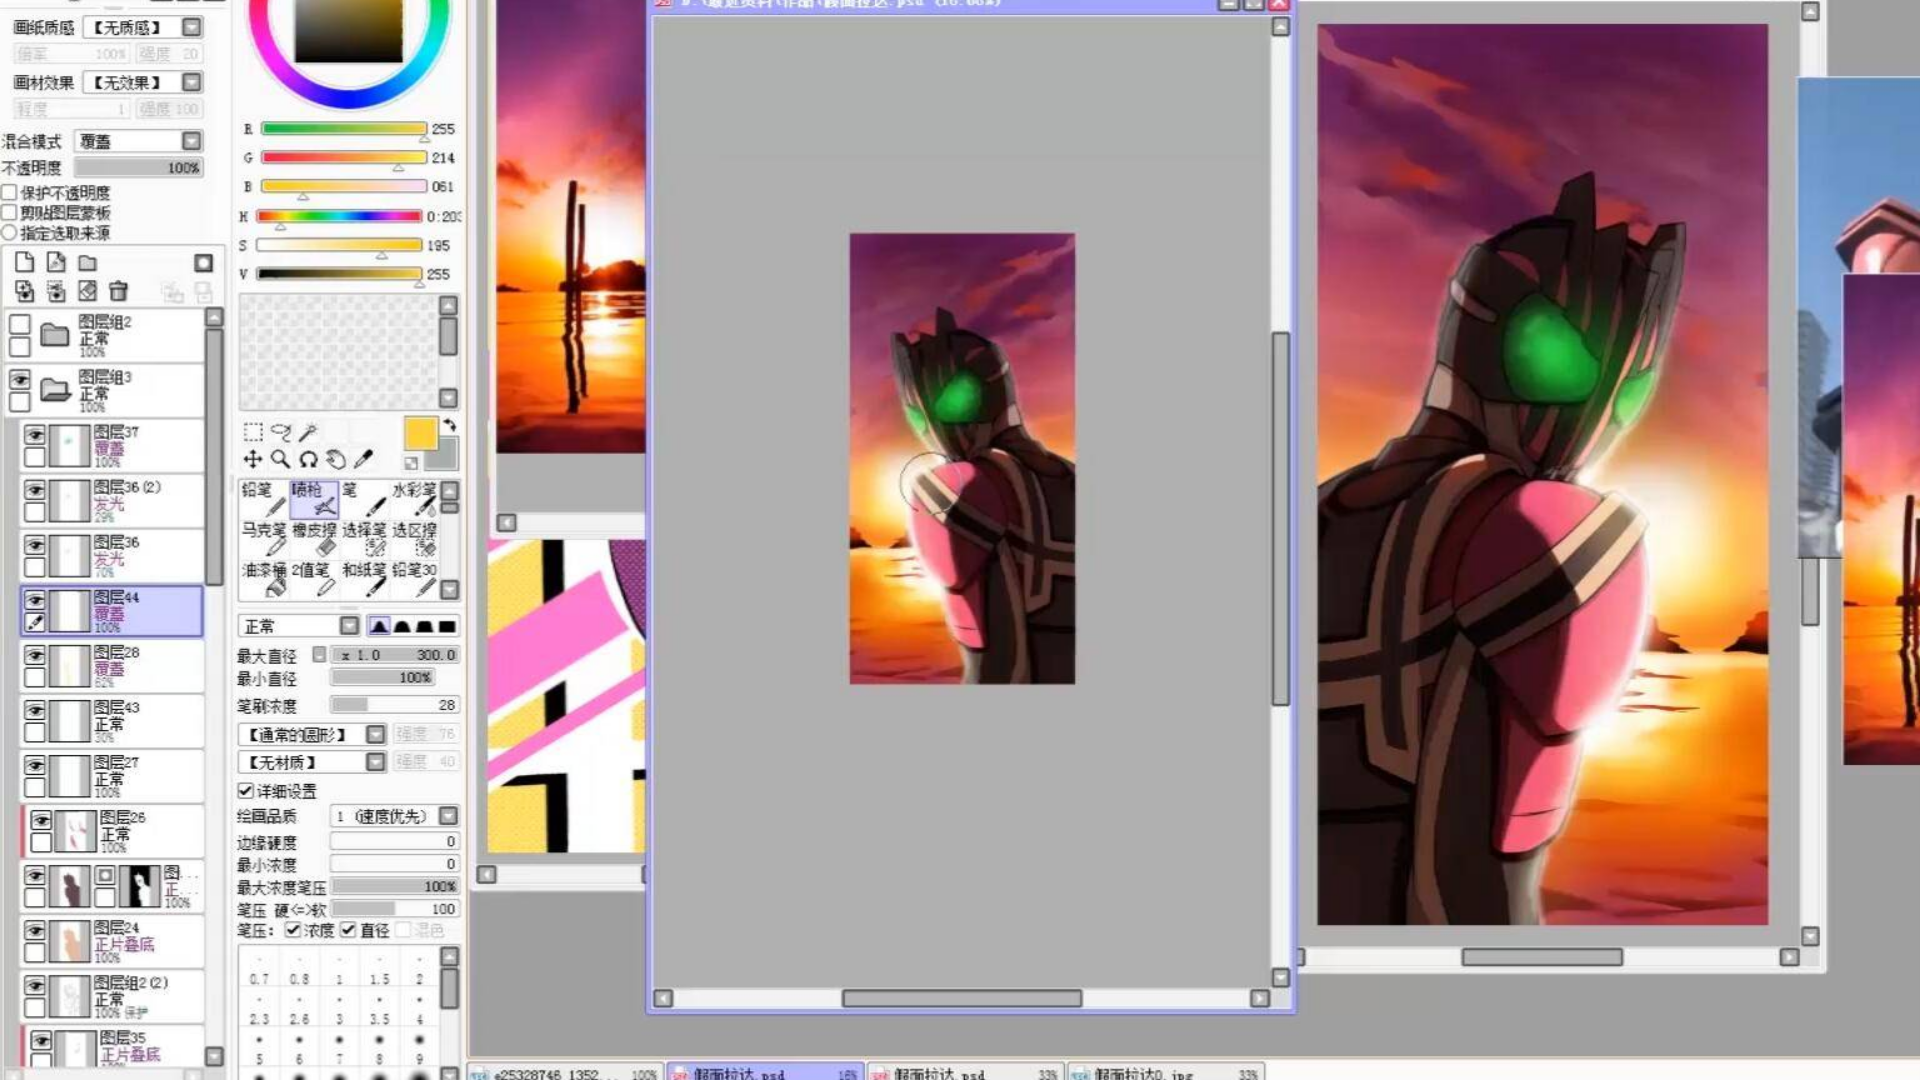Activate the hand pan tool

point(336,459)
